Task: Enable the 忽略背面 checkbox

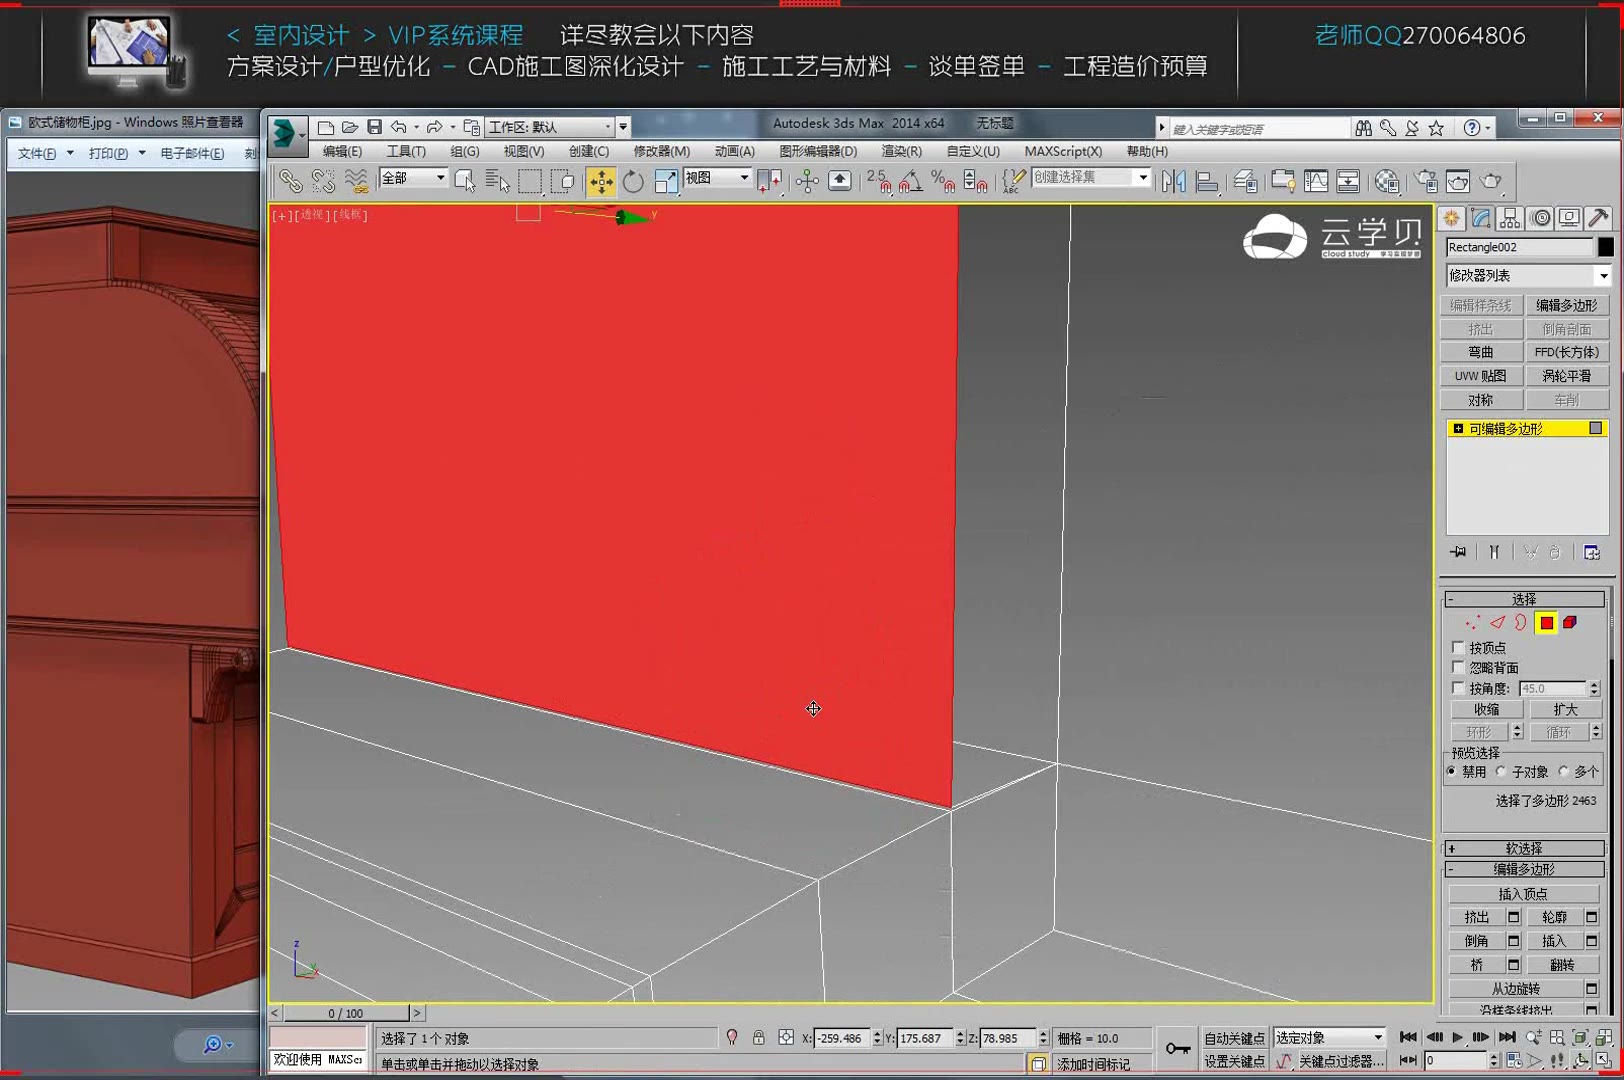Action: coord(1458,667)
